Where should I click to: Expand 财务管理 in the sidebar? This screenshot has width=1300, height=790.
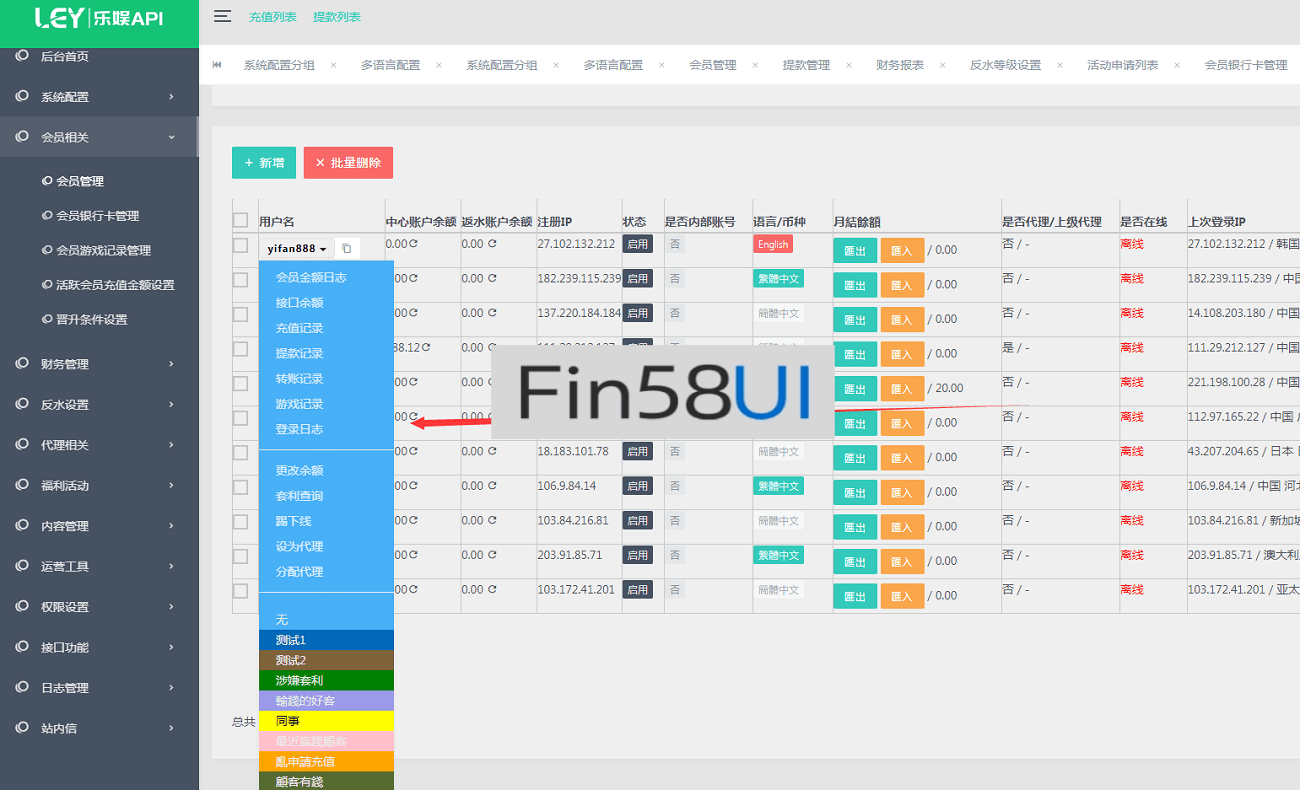[x=98, y=364]
